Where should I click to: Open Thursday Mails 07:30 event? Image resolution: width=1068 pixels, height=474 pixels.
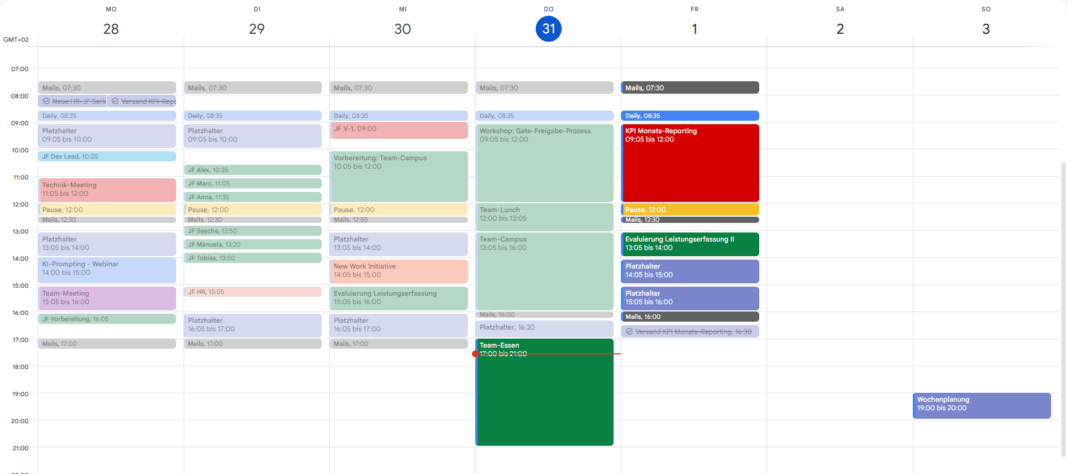point(544,88)
